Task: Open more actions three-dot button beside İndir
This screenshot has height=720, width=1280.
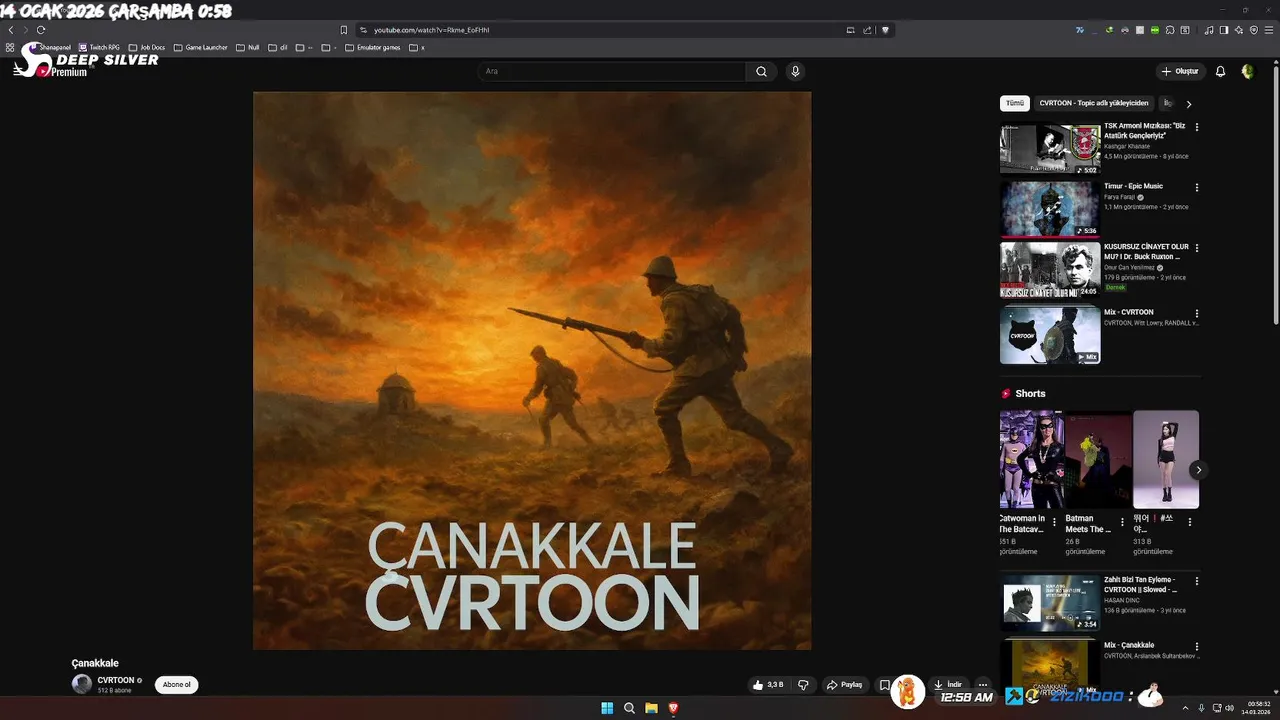Action: click(x=983, y=685)
